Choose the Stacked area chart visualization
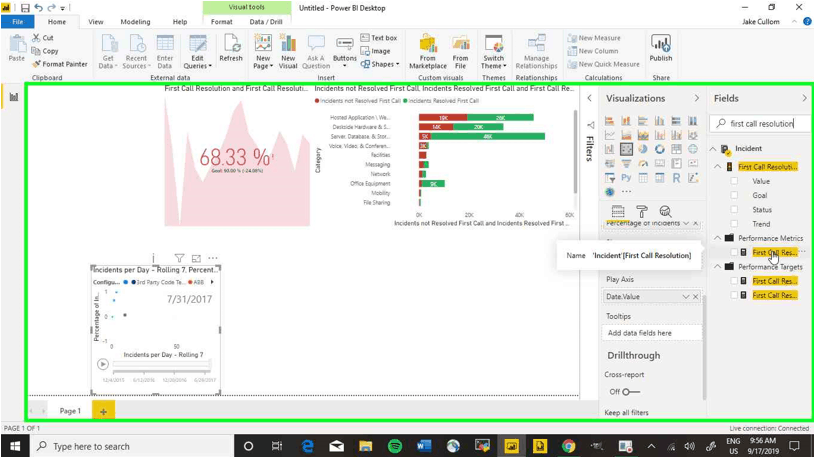Screen dimensions: 816x459 click(x=643, y=135)
